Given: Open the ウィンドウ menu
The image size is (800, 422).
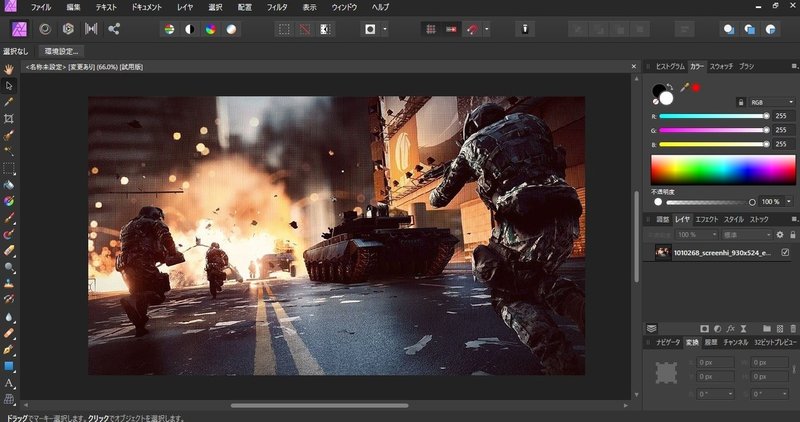Looking at the screenshot, I should click(x=344, y=7).
